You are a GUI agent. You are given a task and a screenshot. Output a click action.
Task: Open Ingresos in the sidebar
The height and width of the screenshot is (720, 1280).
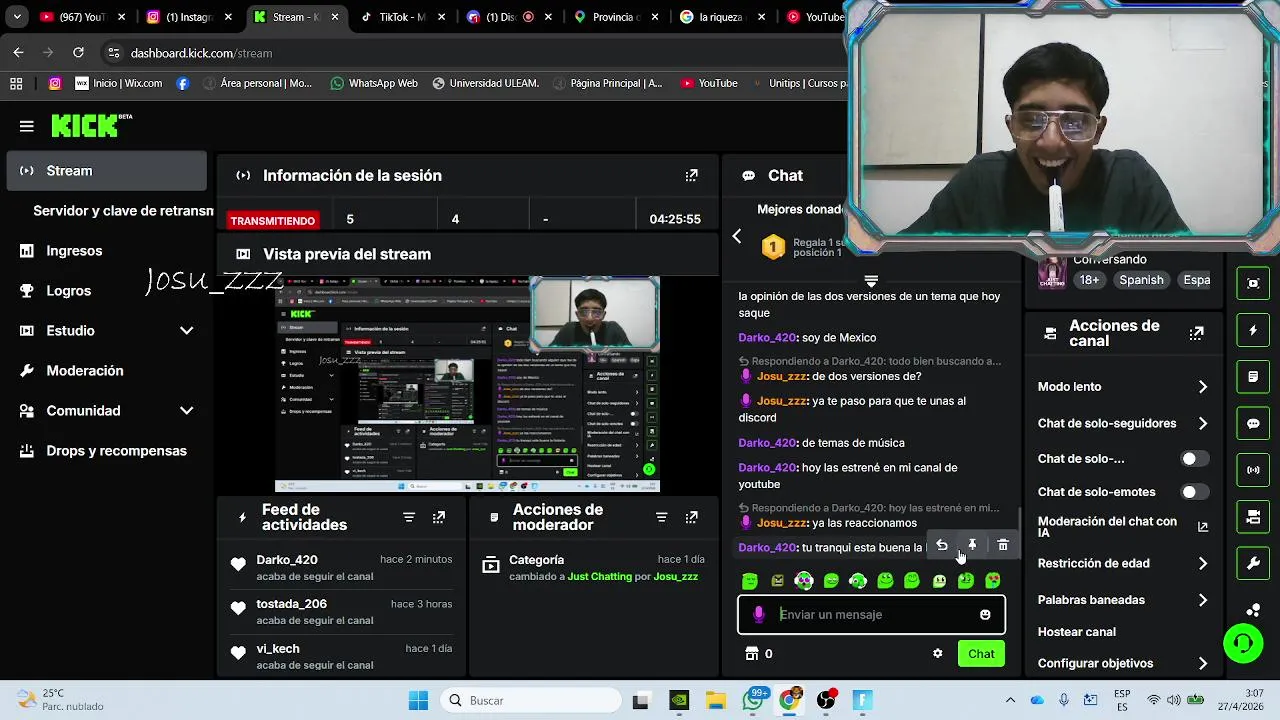106,251
